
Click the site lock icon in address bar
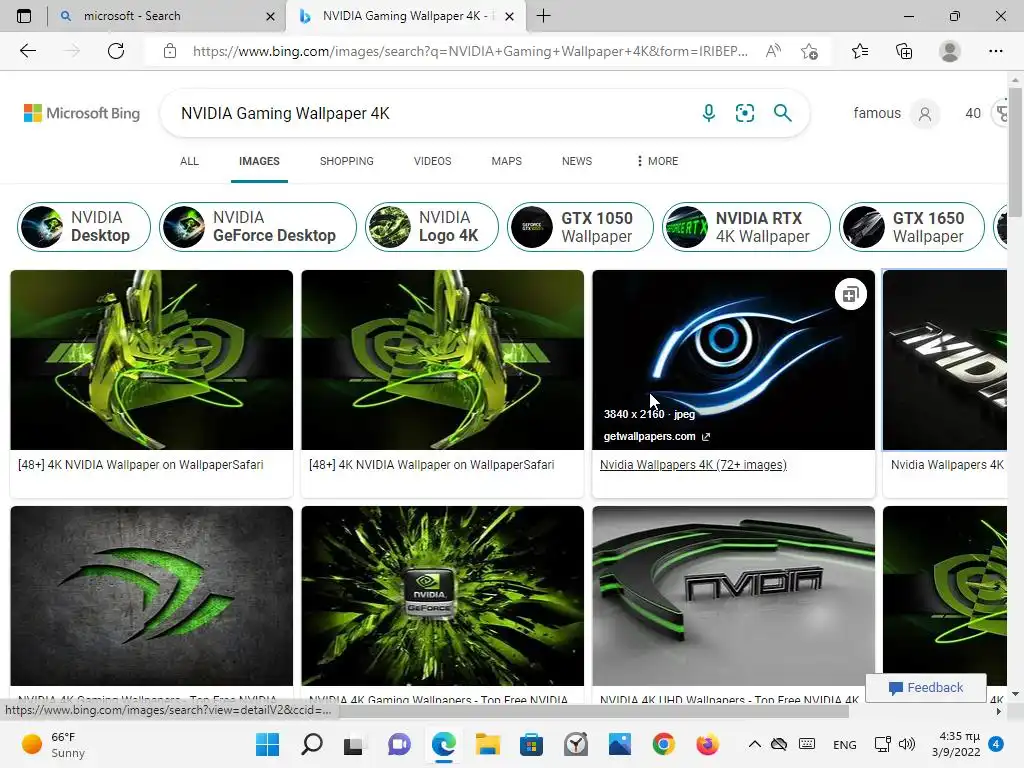click(170, 51)
